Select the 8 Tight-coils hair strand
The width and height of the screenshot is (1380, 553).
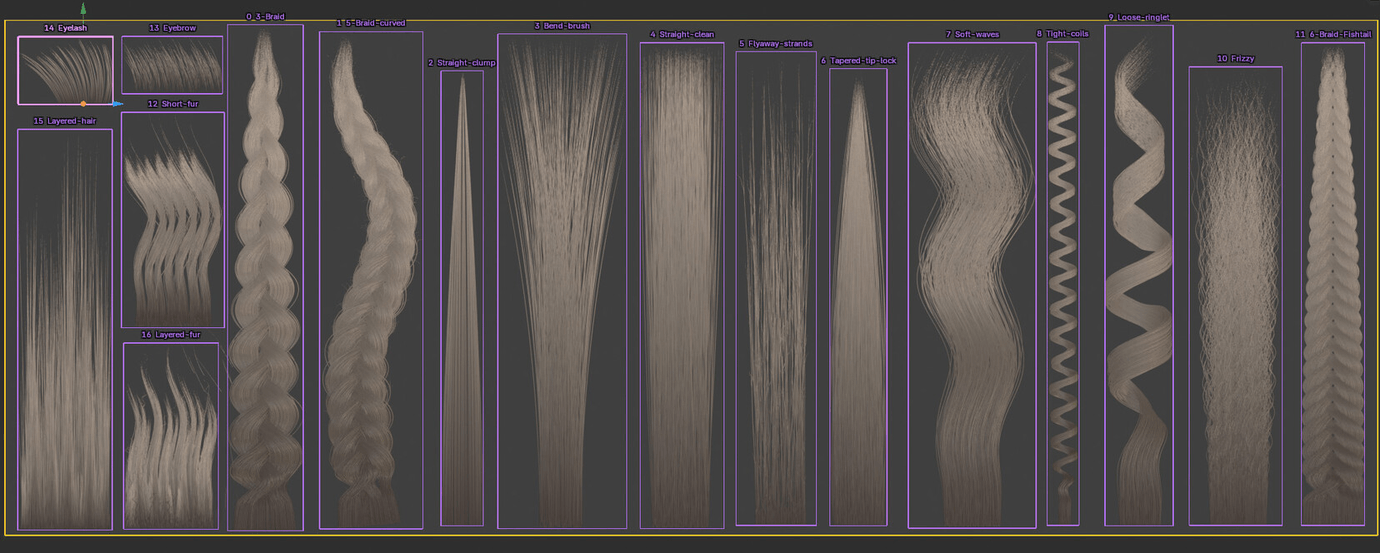click(1063, 283)
